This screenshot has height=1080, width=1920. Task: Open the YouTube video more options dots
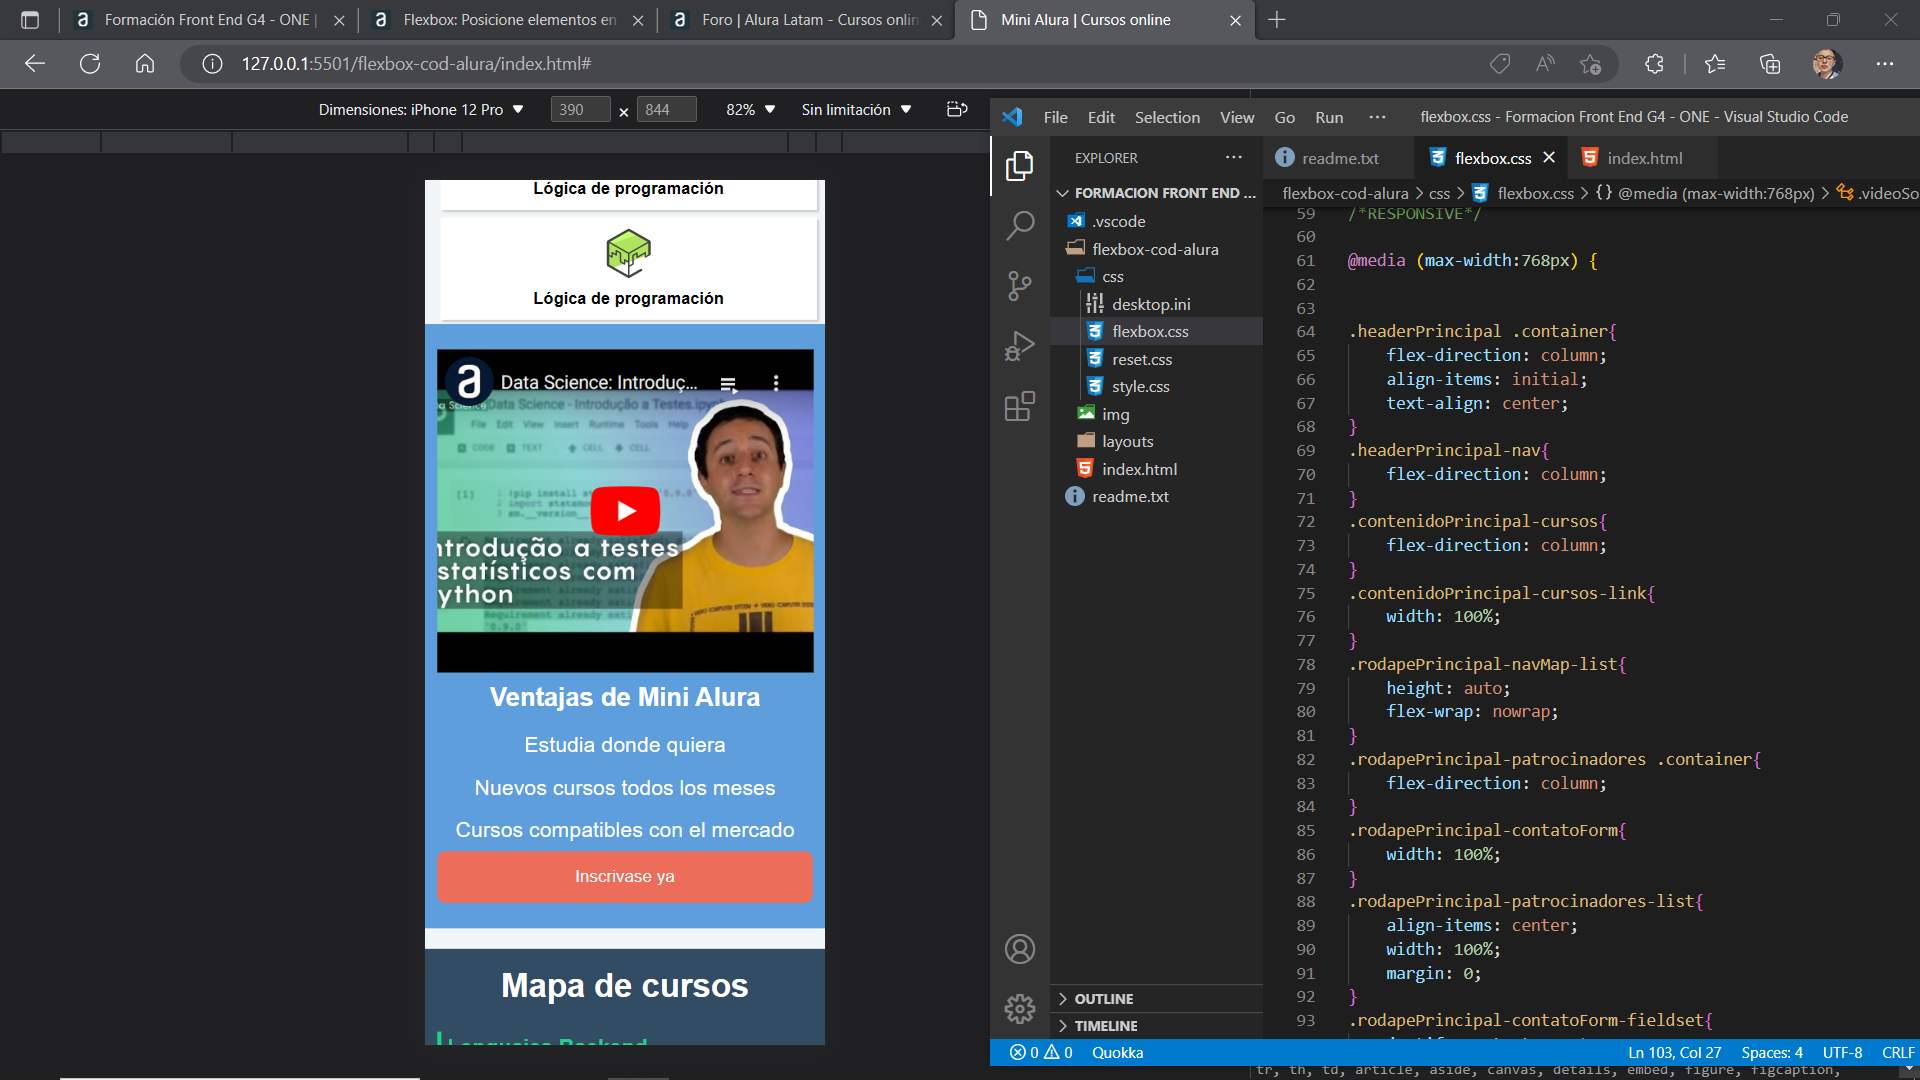coord(776,382)
